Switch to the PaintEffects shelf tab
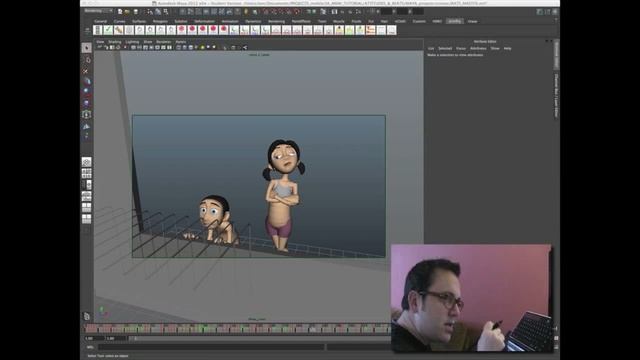Viewport: 640px width, 360px height. click(x=301, y=21)
